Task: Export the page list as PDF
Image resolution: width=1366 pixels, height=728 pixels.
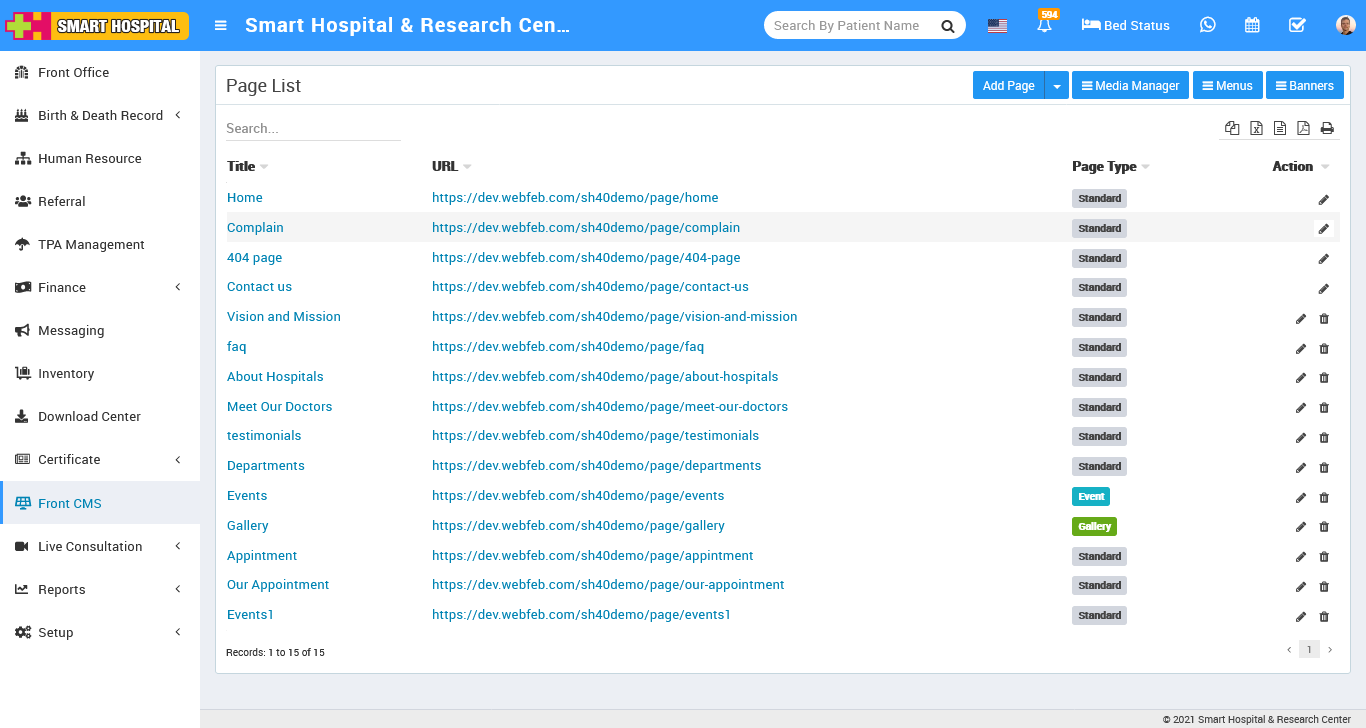Action: point(1304,128)
